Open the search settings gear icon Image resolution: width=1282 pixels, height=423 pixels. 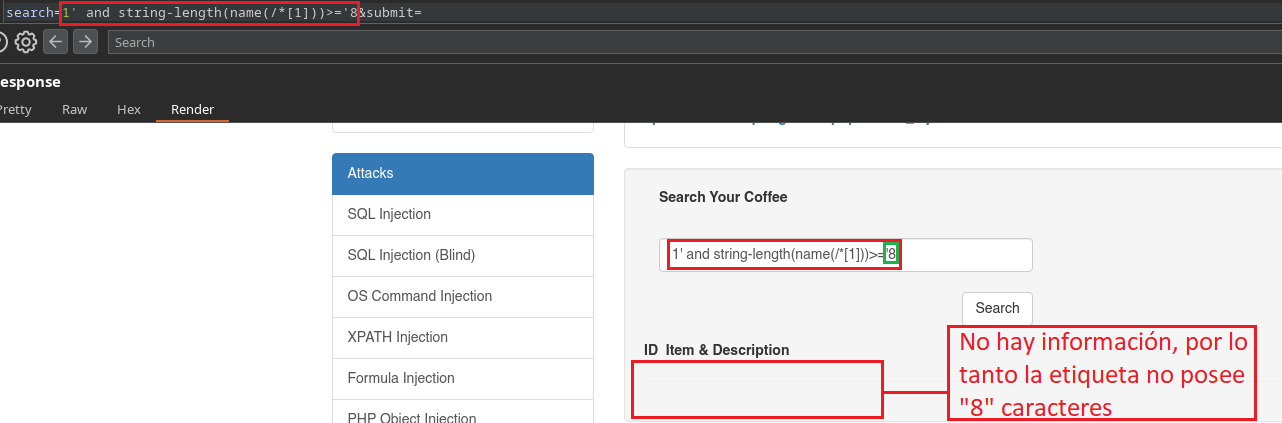click(x=26, y=42)
